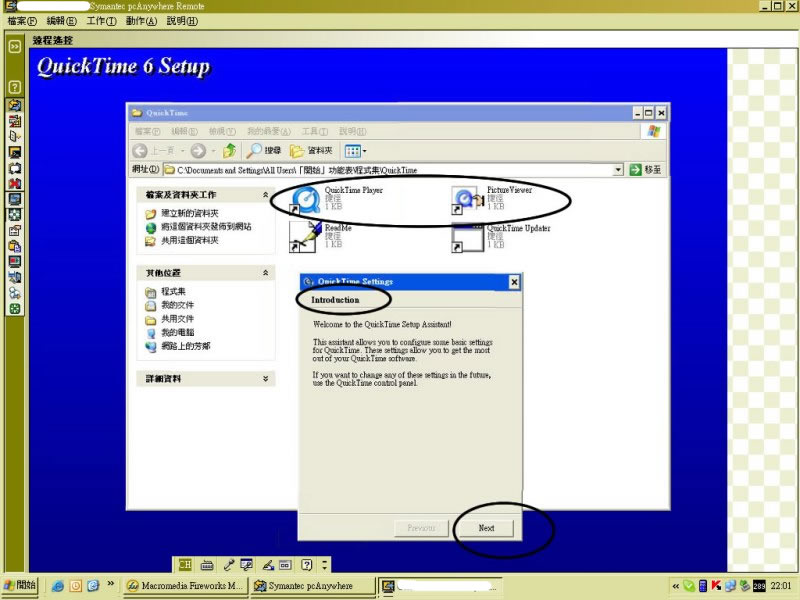Screen dimensions: 800x600
Task: Click the 移至 Go button beside the address bar
Action: pos(645,170)
